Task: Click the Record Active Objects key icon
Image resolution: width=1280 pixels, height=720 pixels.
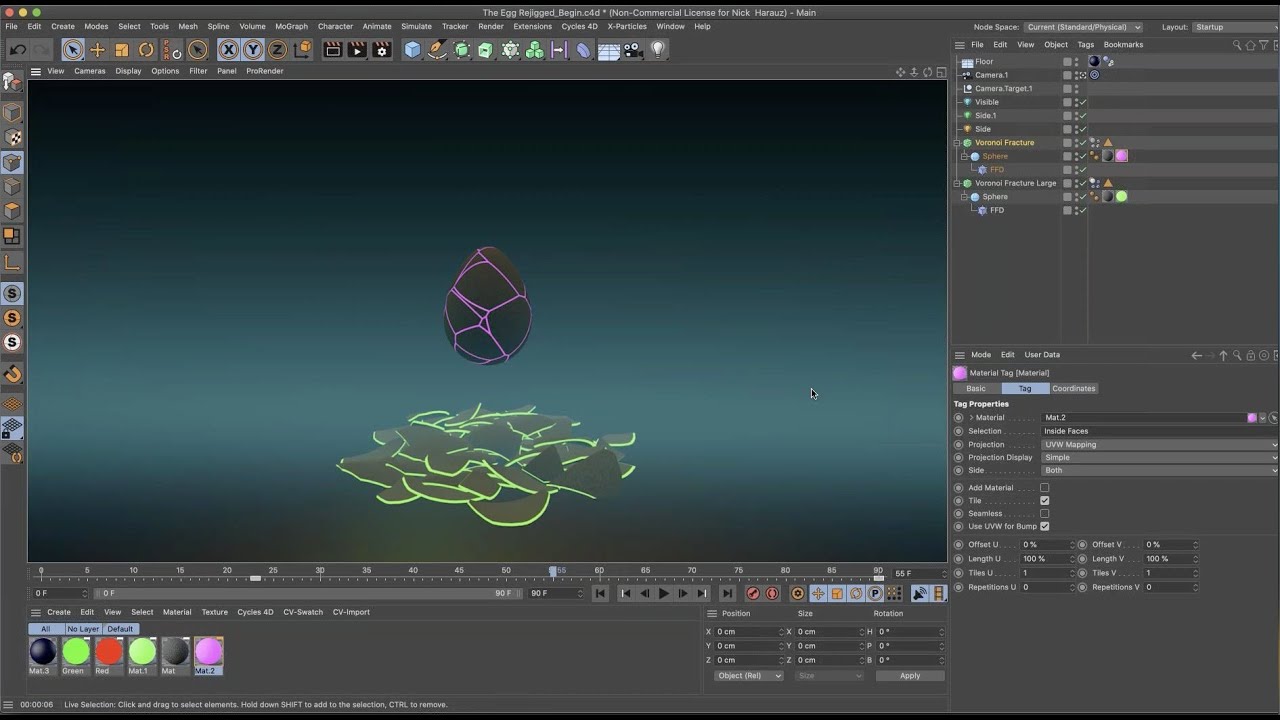Action: point(754,593)
